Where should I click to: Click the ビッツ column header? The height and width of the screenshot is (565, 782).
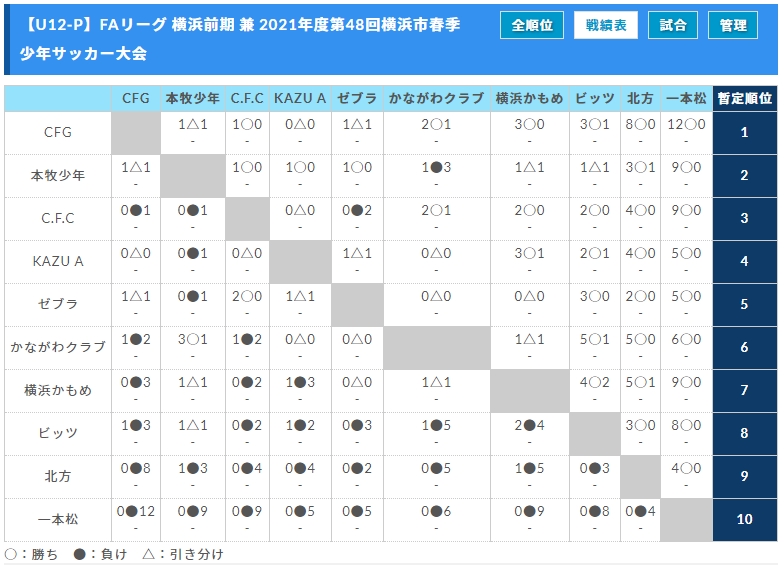(x=594, y=99)
